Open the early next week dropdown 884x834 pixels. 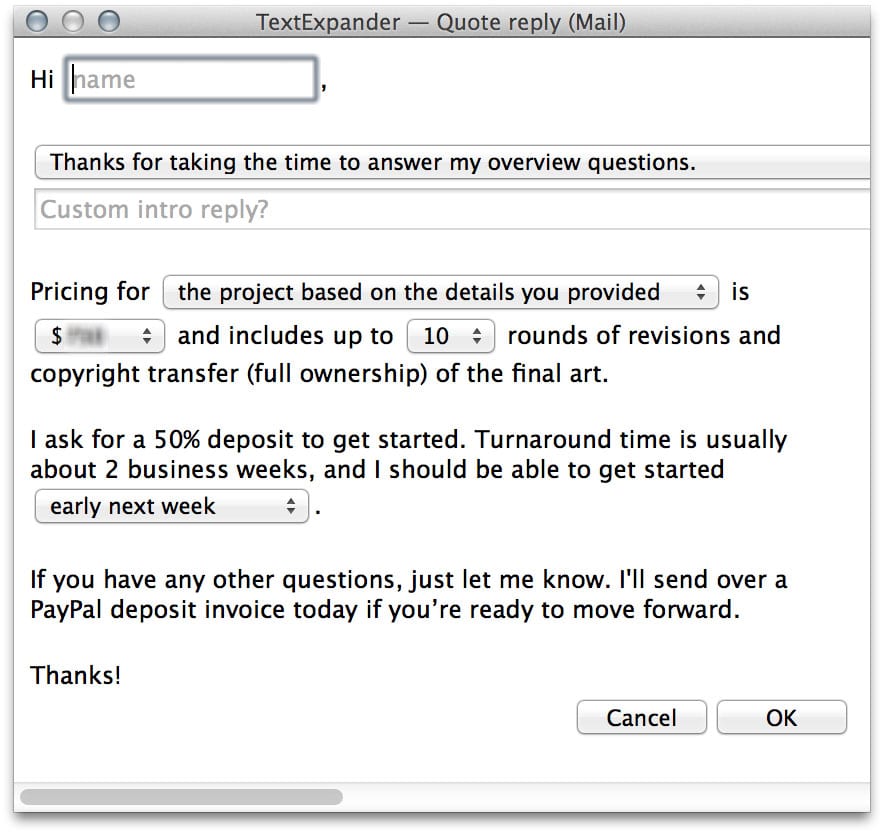click(x=171, y=506)
